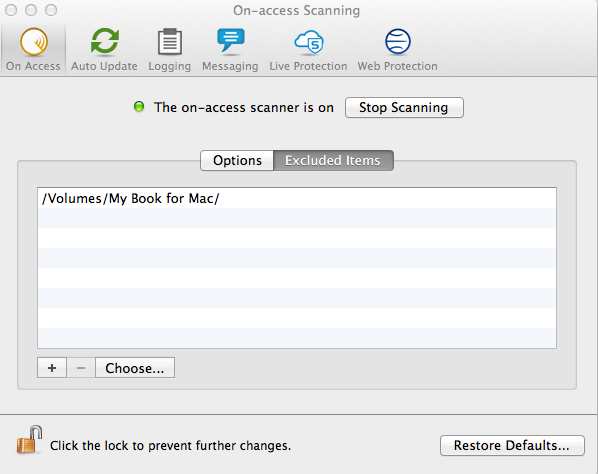598x474 pixels.
Task: Add an excluded item with plus
Action: 52,368
